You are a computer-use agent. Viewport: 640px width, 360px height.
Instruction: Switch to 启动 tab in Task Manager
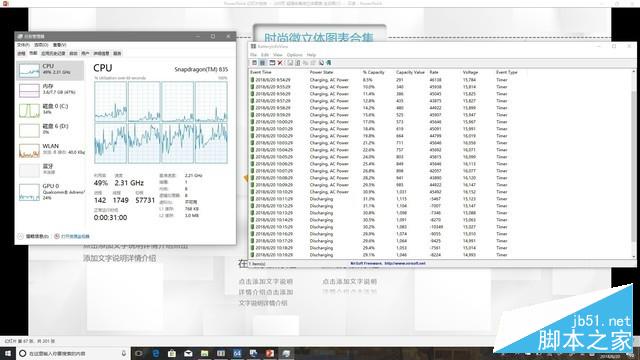coord(73,53)
